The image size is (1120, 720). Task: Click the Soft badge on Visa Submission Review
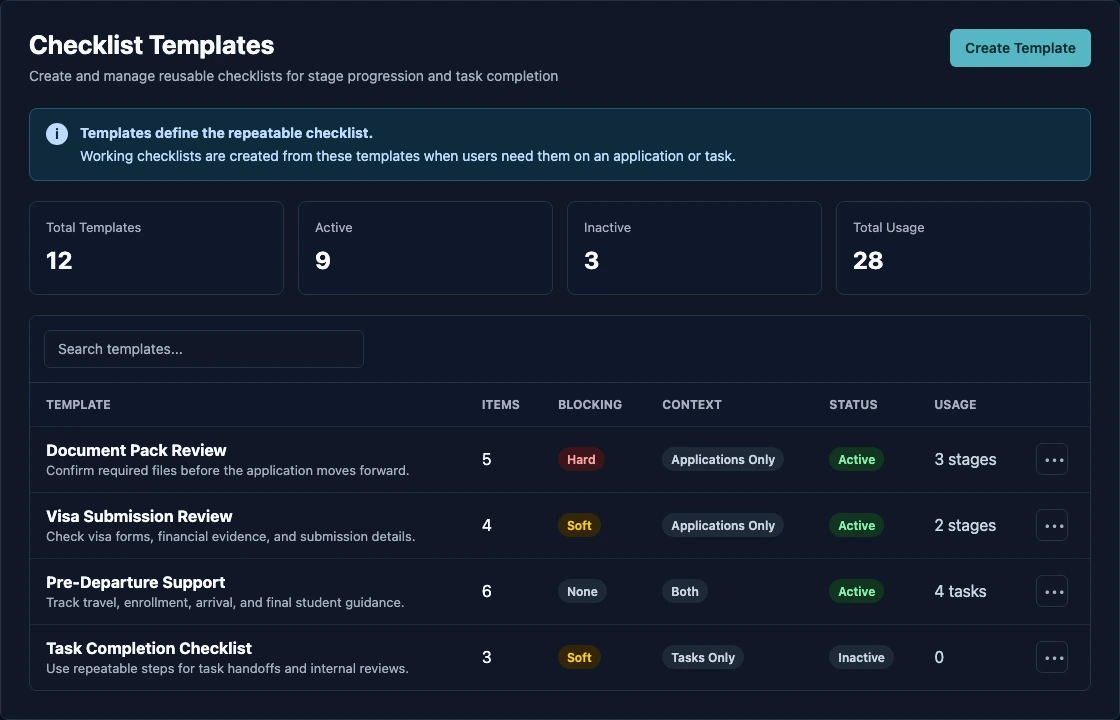[579, 525]
